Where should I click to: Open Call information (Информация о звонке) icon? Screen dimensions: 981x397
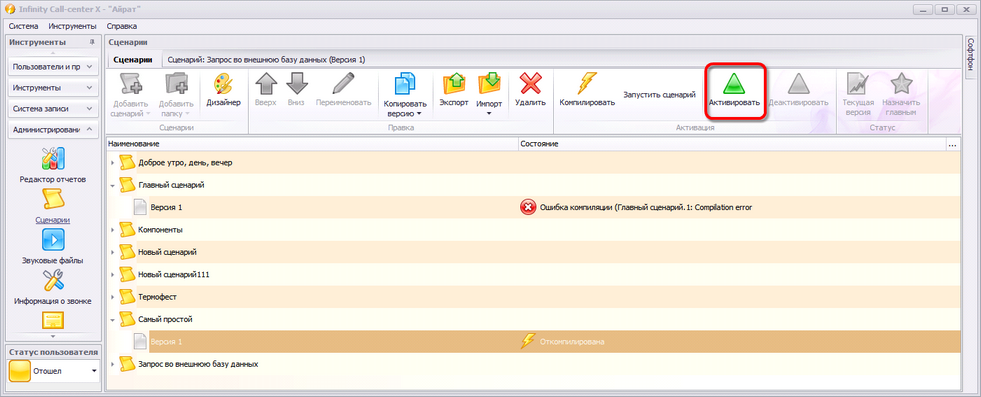[53, 280]
